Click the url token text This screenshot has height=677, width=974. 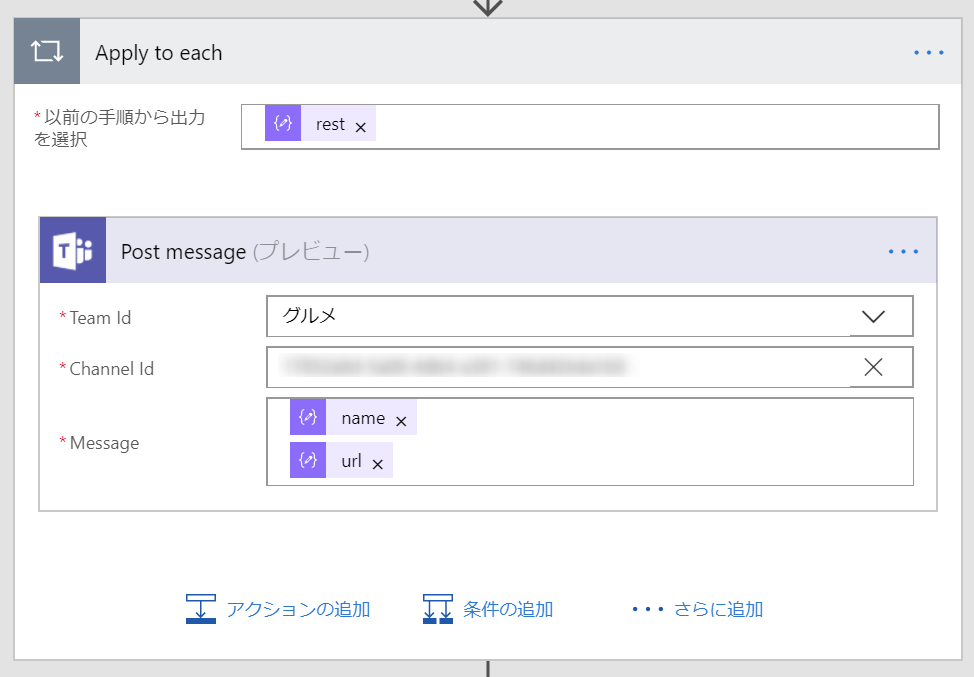click(352, 461)
